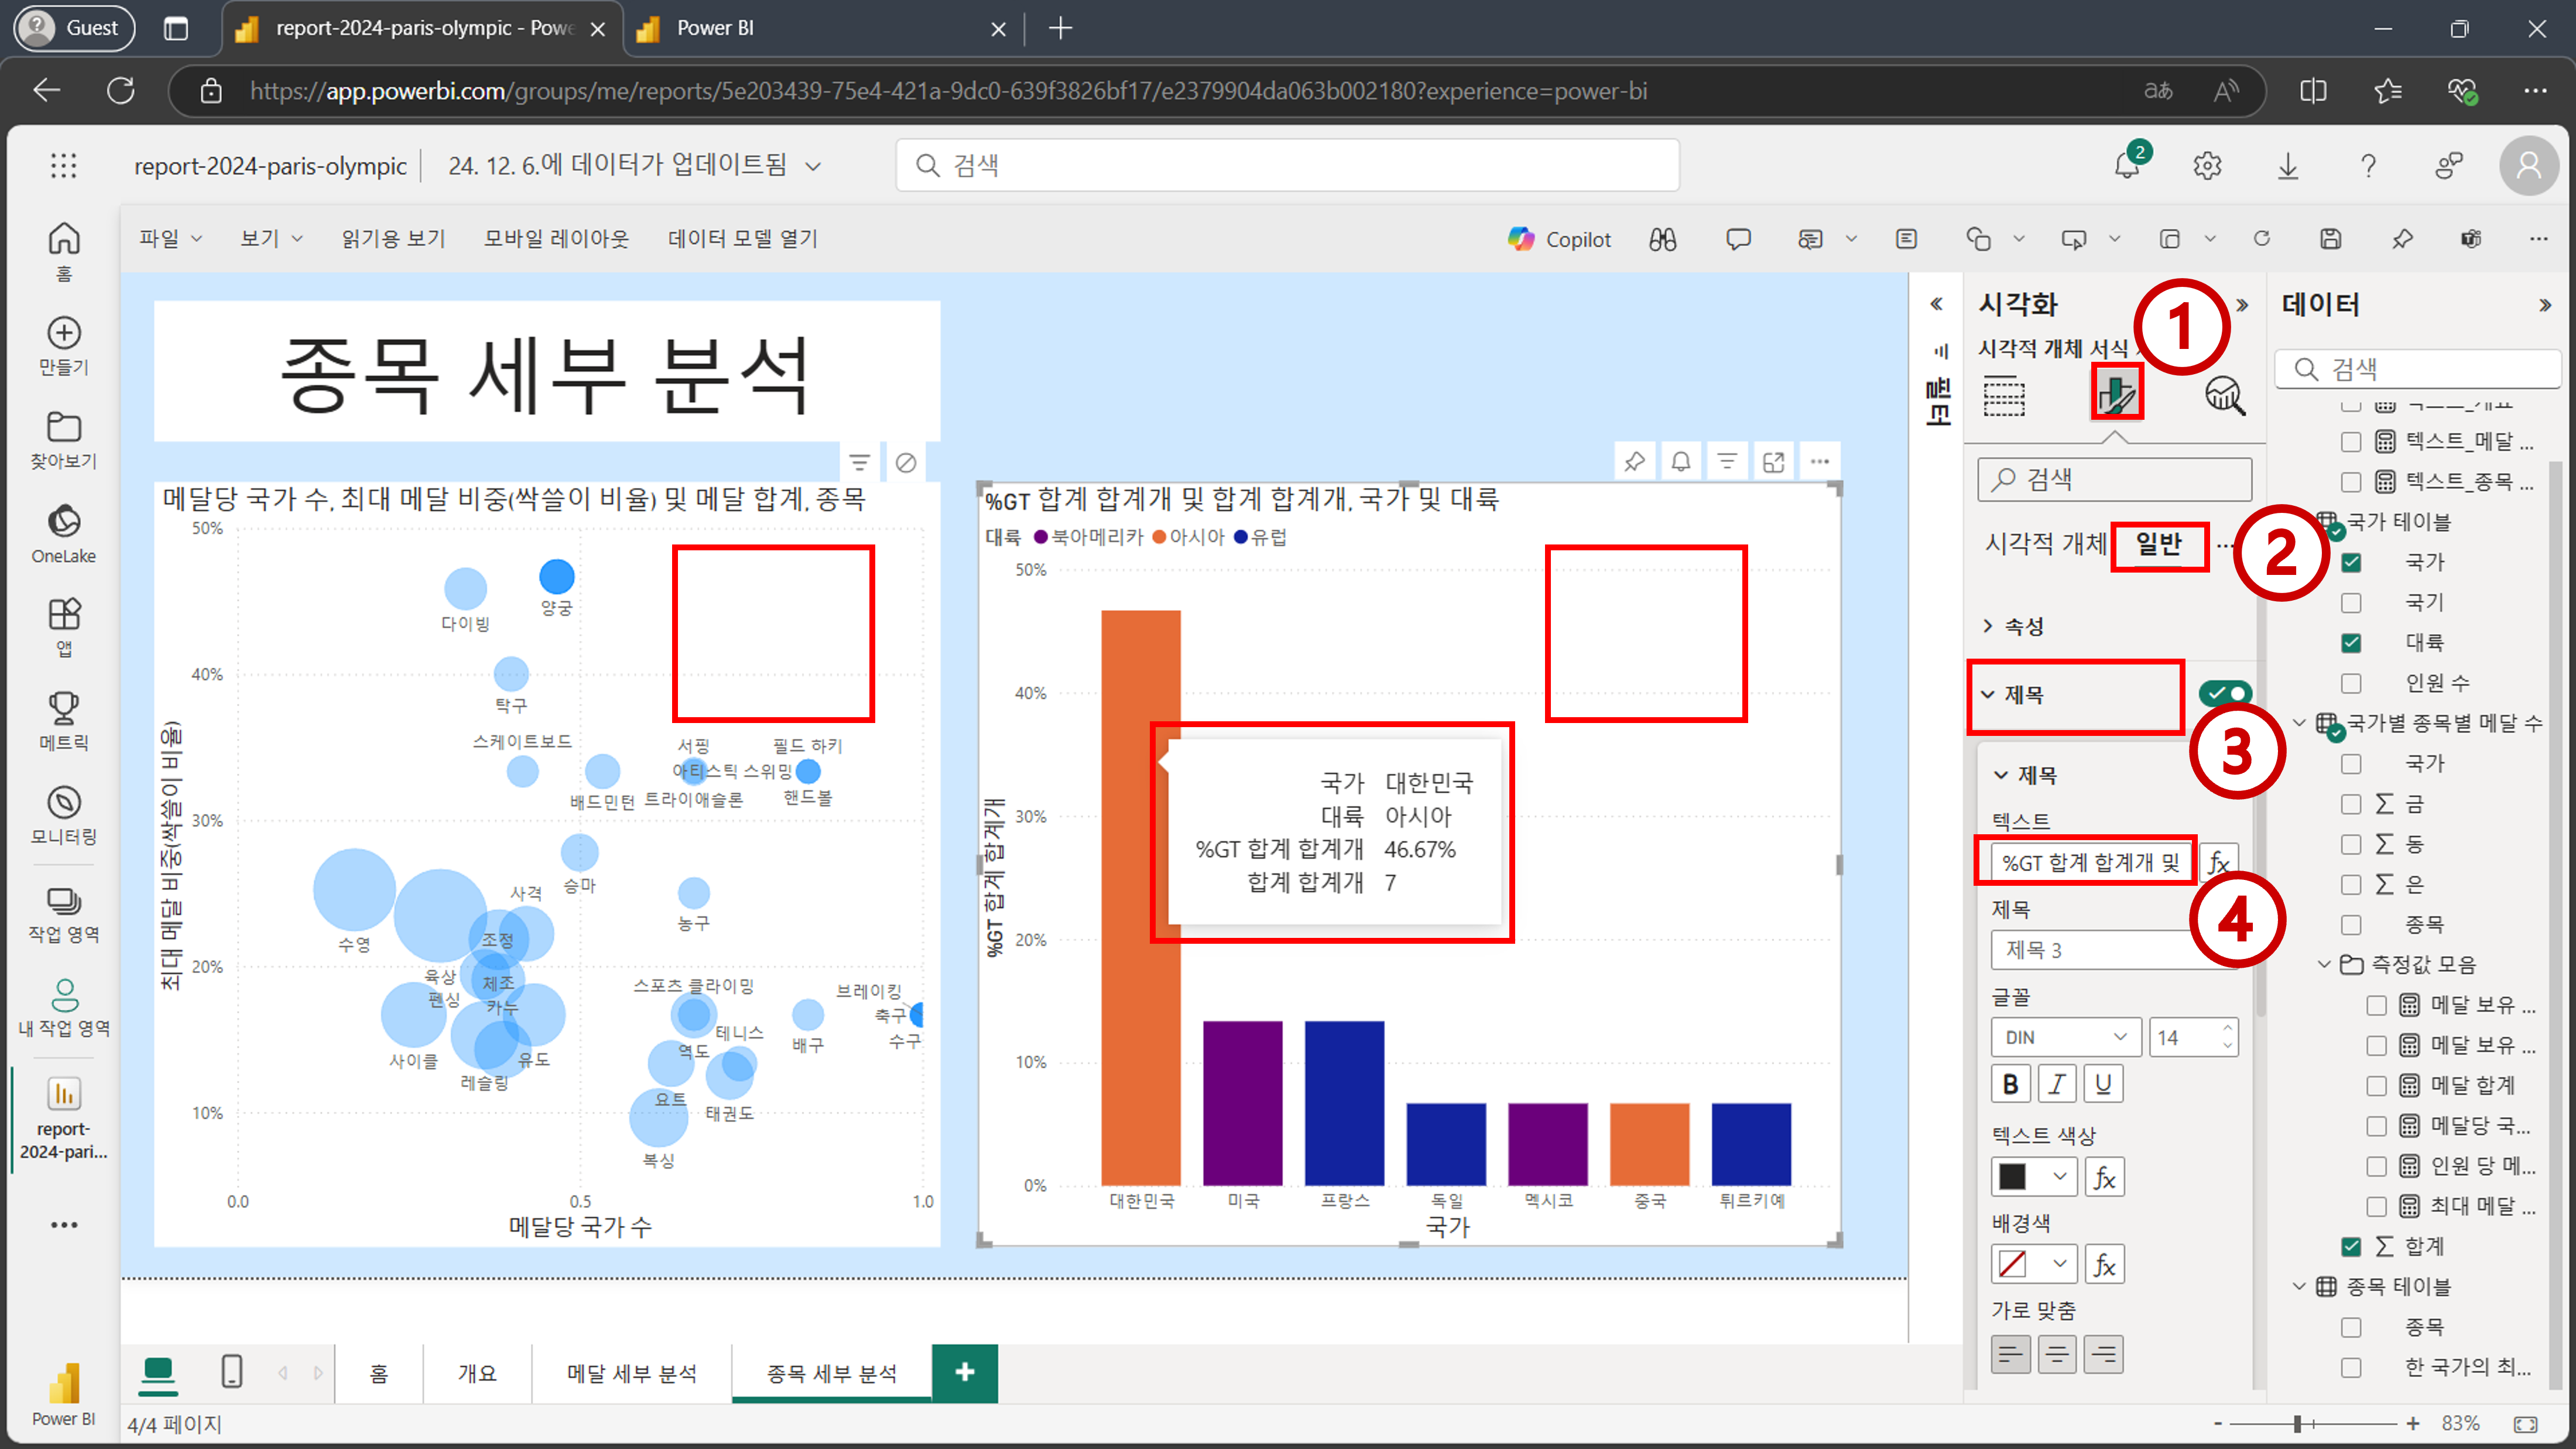Click the data pane search box
The width and height of the screenshot is (2576, 1449).
point(2418,369)
